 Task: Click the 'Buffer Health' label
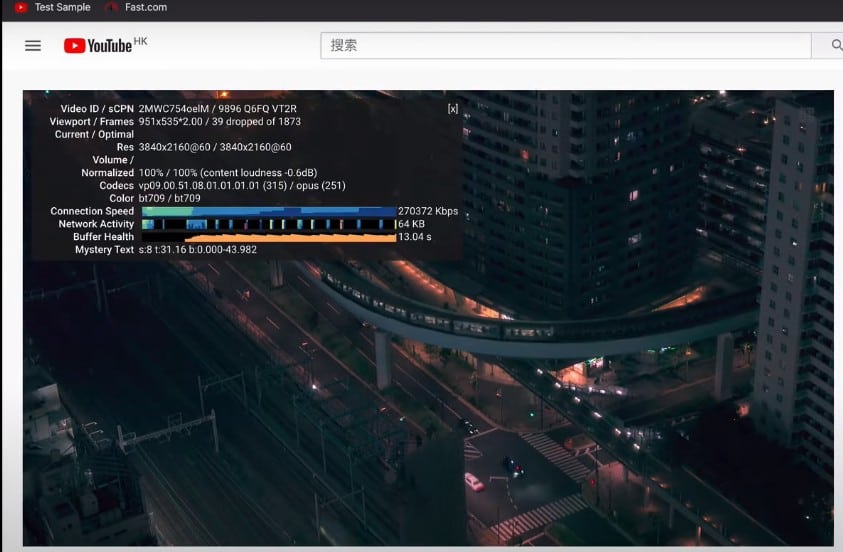pyautogui.click(x=103, y=237)
